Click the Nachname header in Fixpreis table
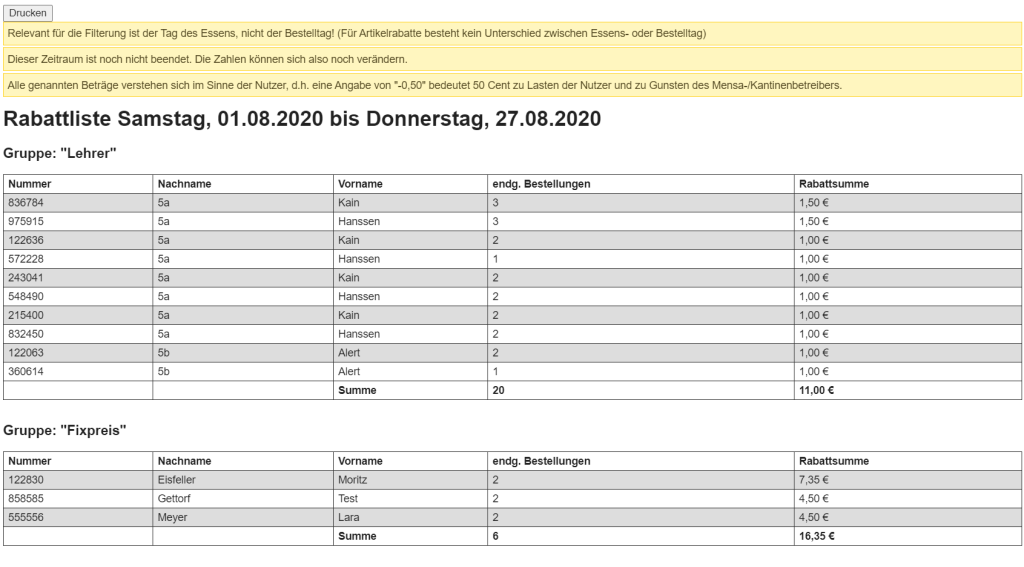 tap(184, 461)
